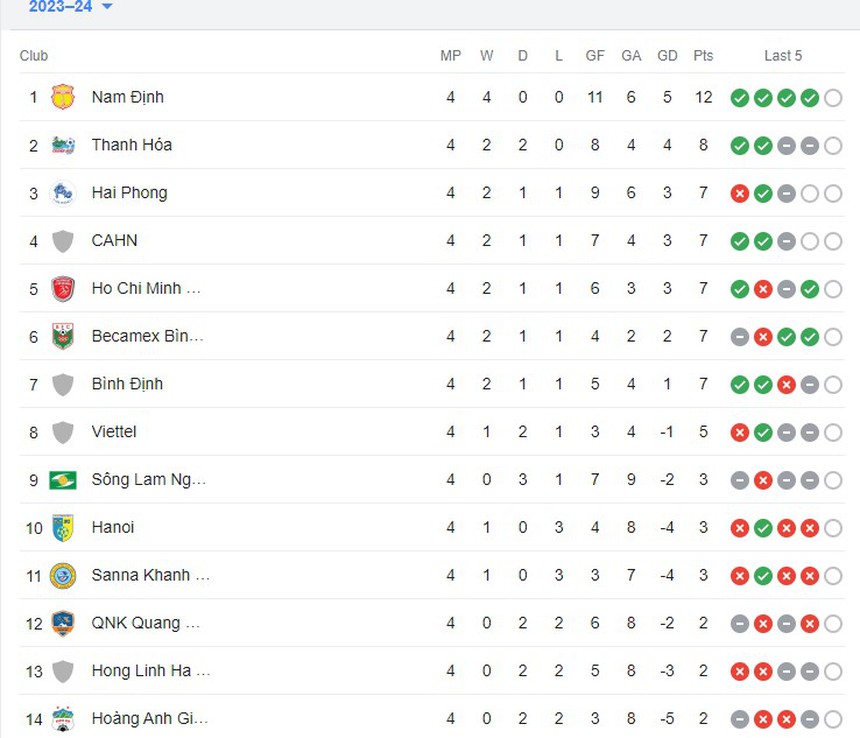Open the Nam Định team page
Screen dimensions: 860x738
126,97
